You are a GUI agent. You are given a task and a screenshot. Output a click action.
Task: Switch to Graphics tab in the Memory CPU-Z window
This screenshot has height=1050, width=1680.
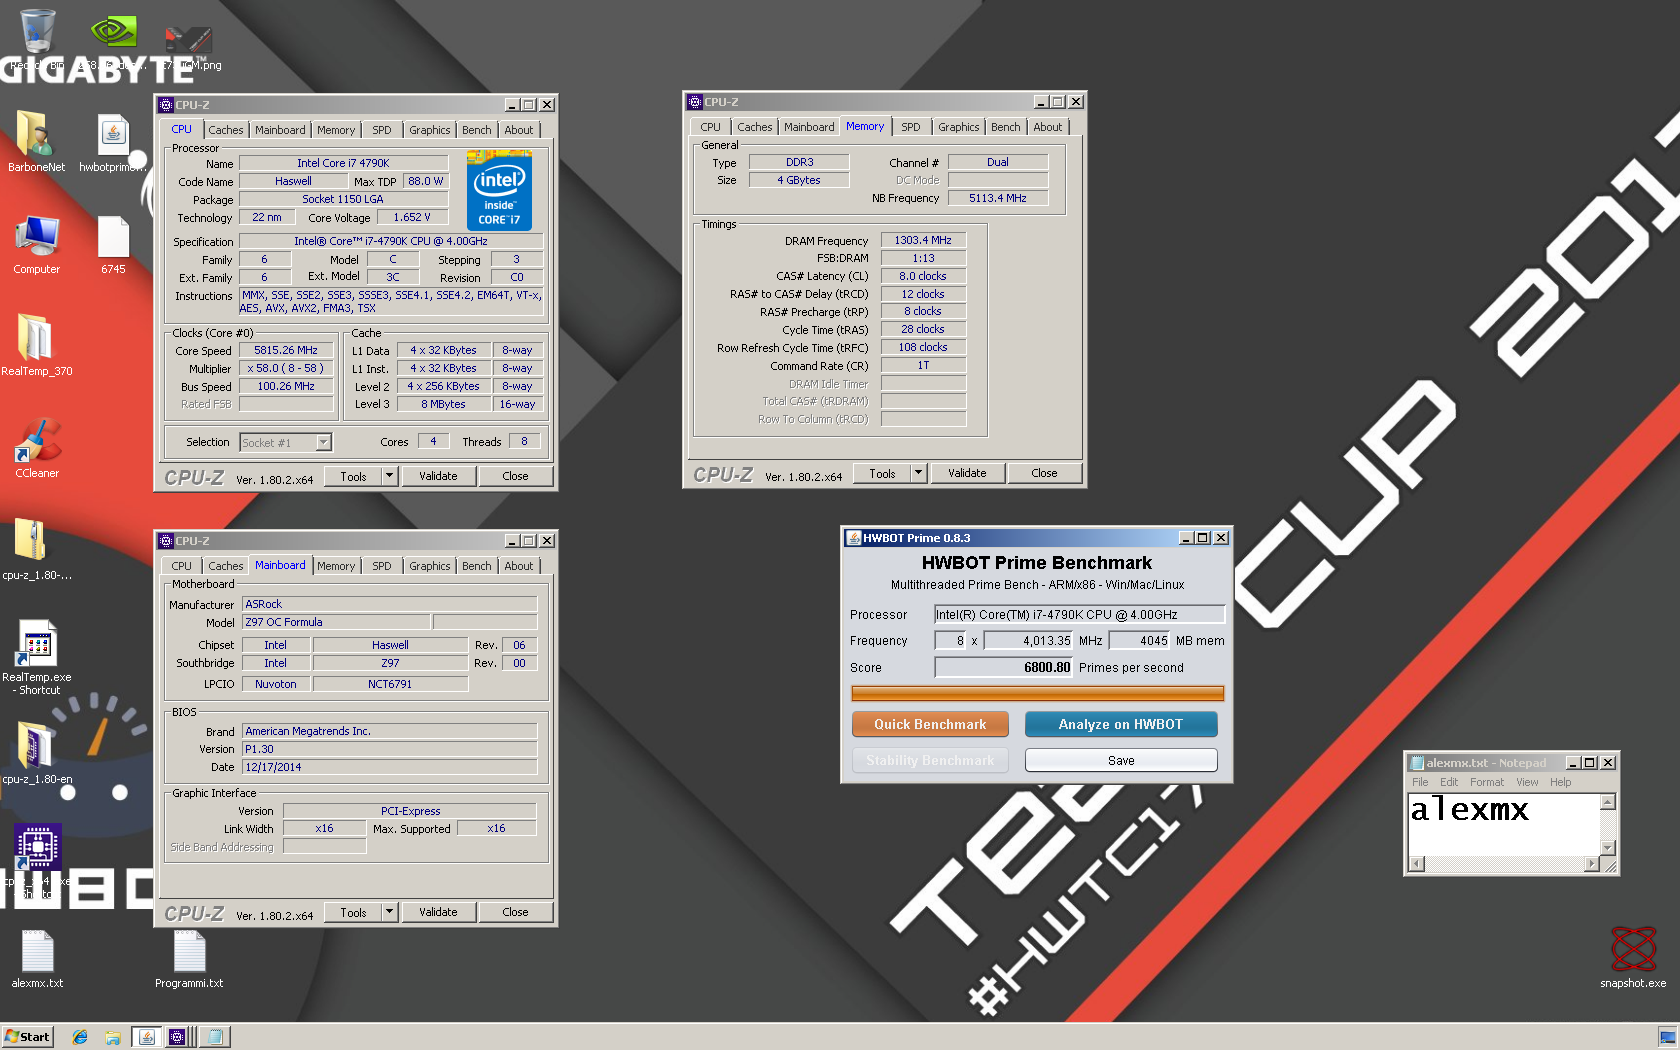click(958, 127)
